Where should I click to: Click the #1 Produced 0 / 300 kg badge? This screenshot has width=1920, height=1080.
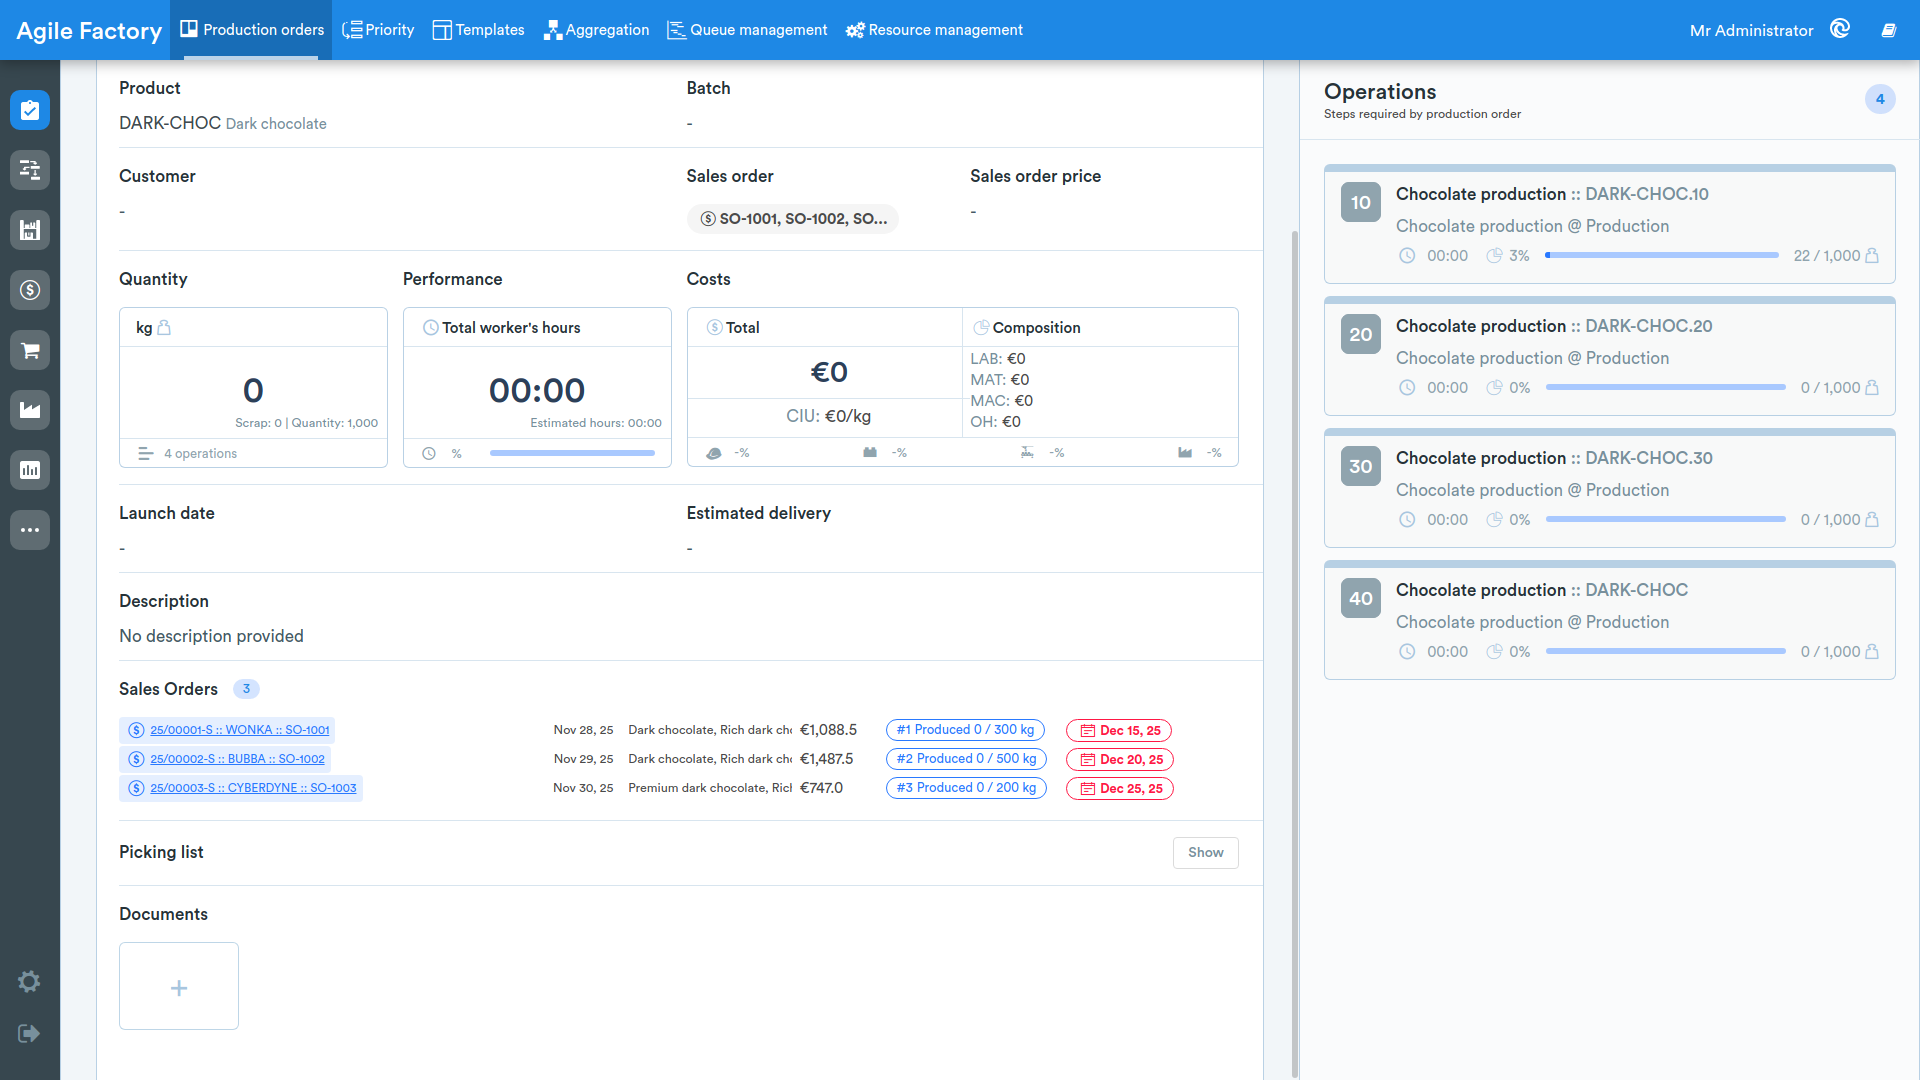coord(965,730)
